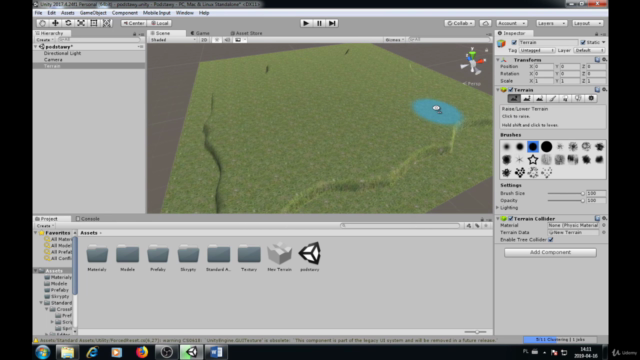Click the Pause button

pos(319,23)
